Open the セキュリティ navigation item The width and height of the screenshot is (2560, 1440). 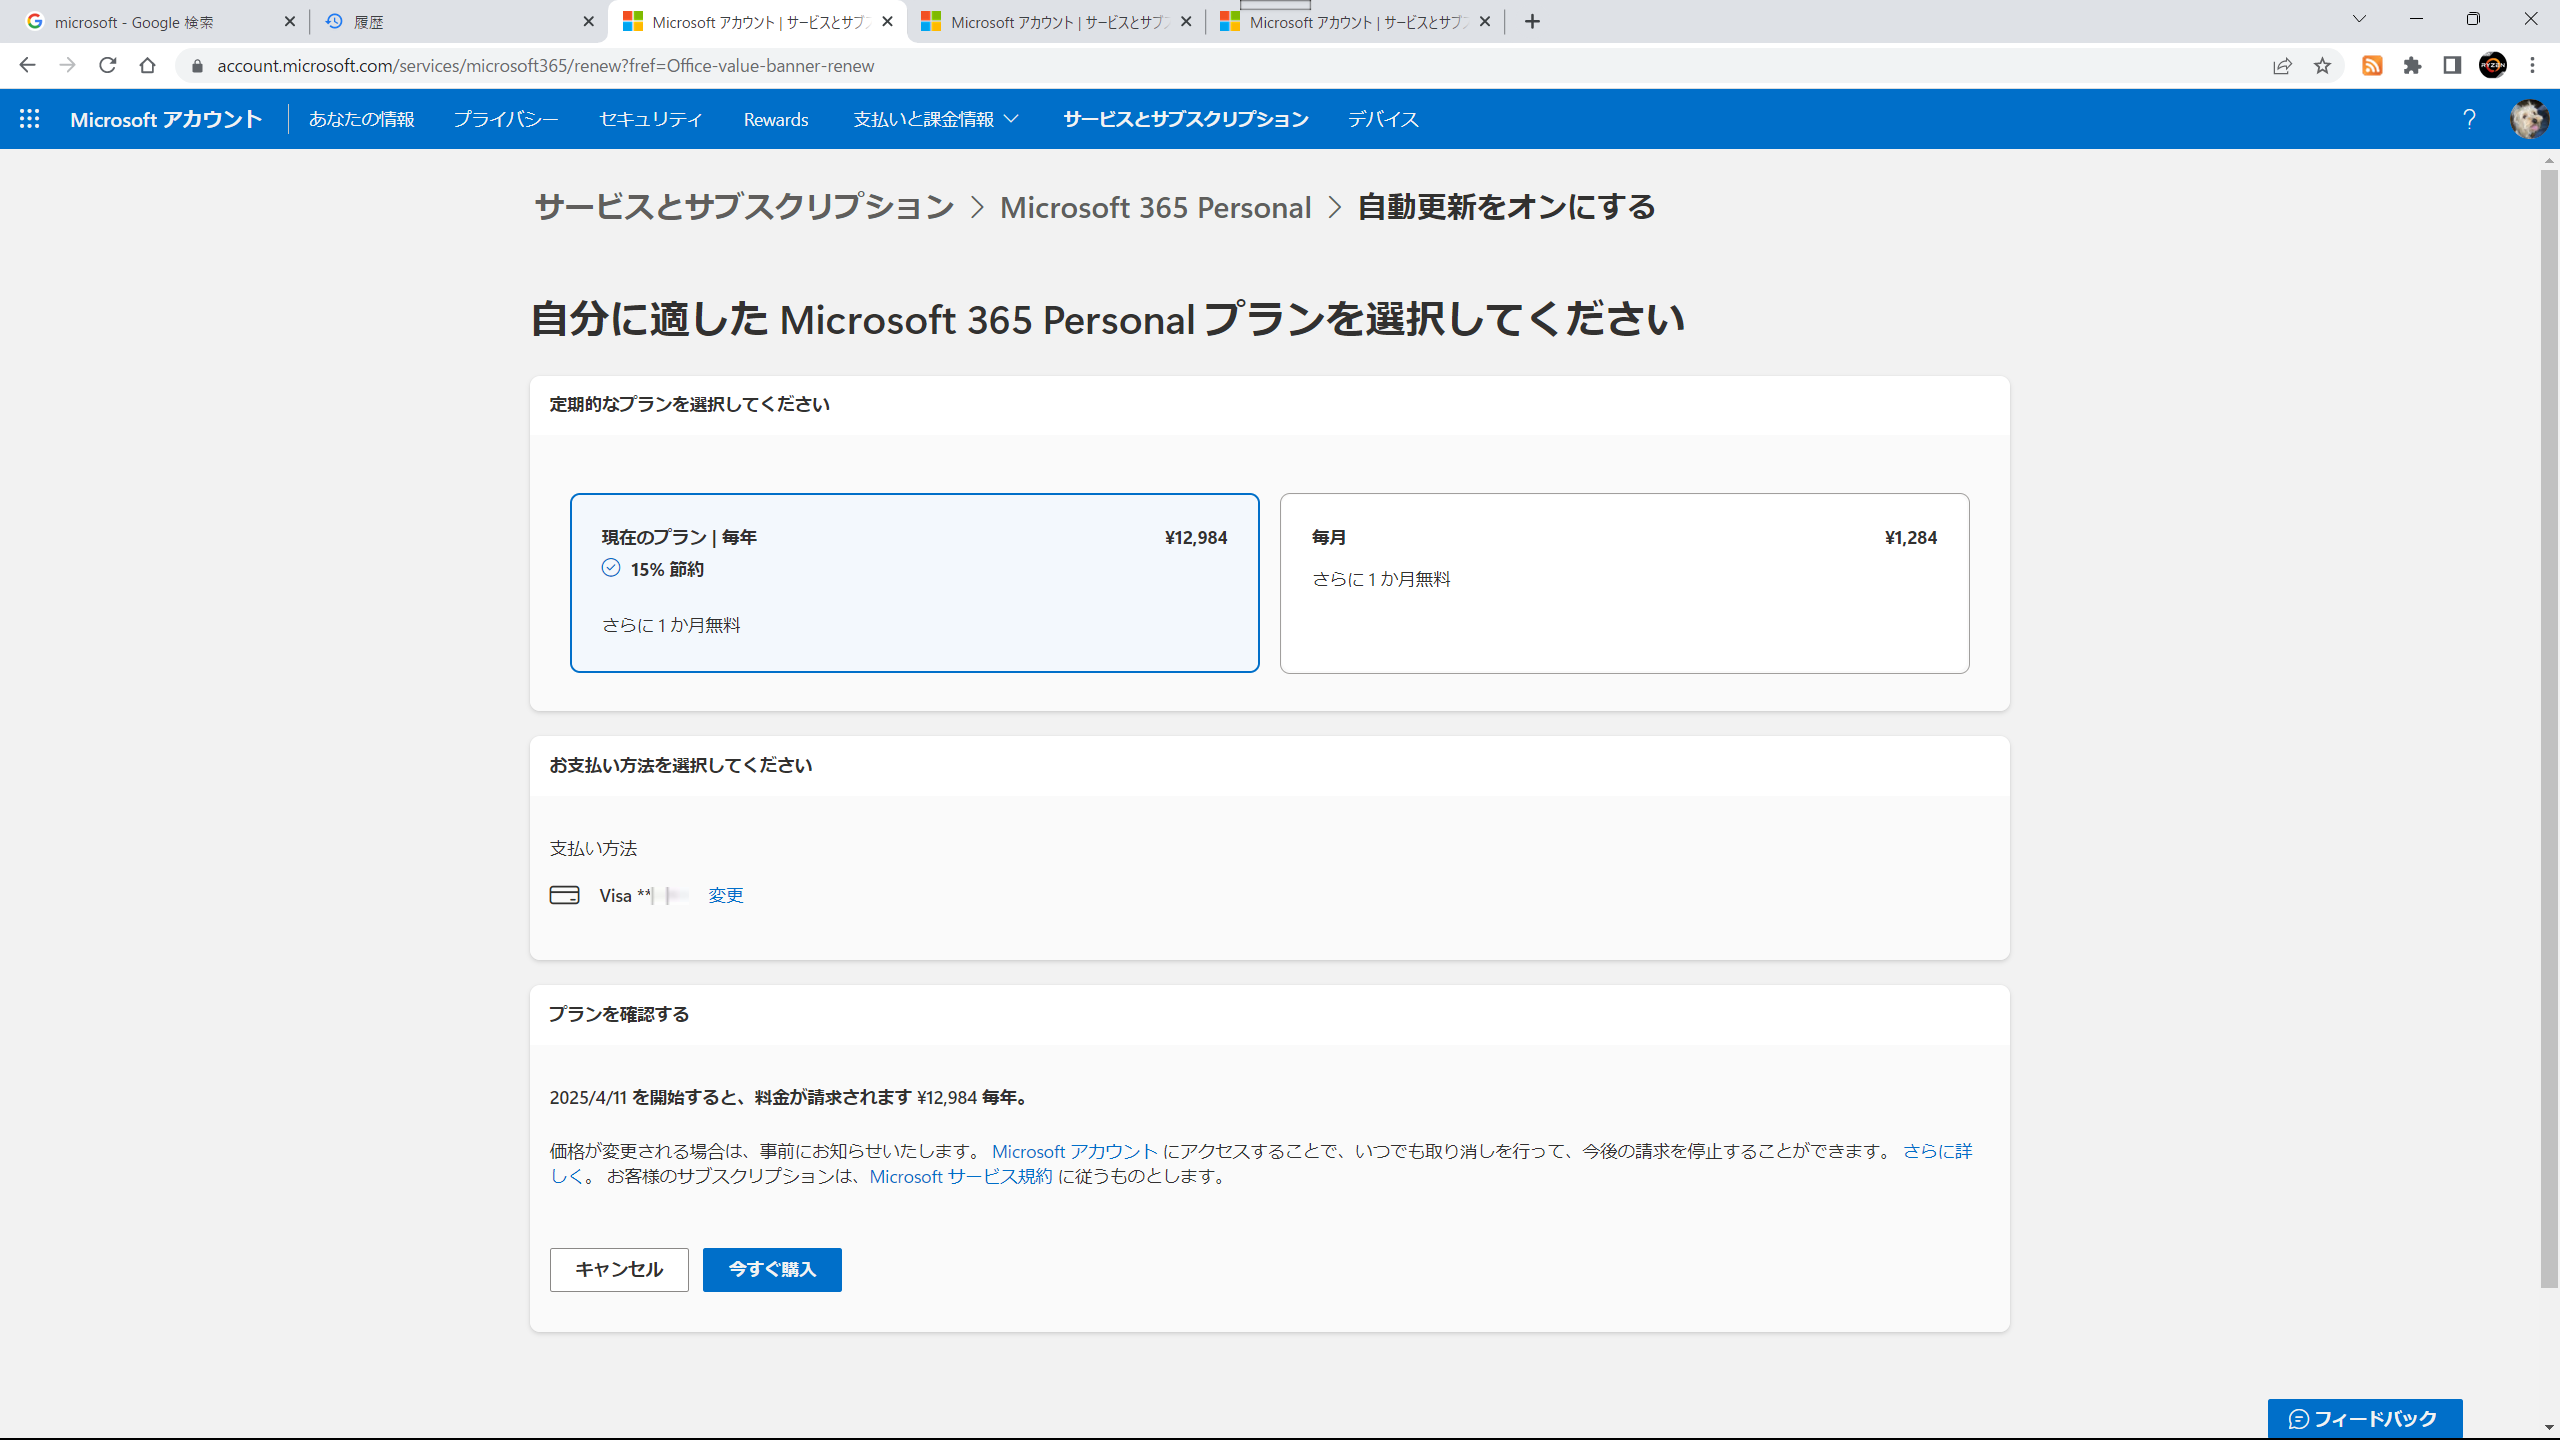pyautogui.click(x=650, y=119)
